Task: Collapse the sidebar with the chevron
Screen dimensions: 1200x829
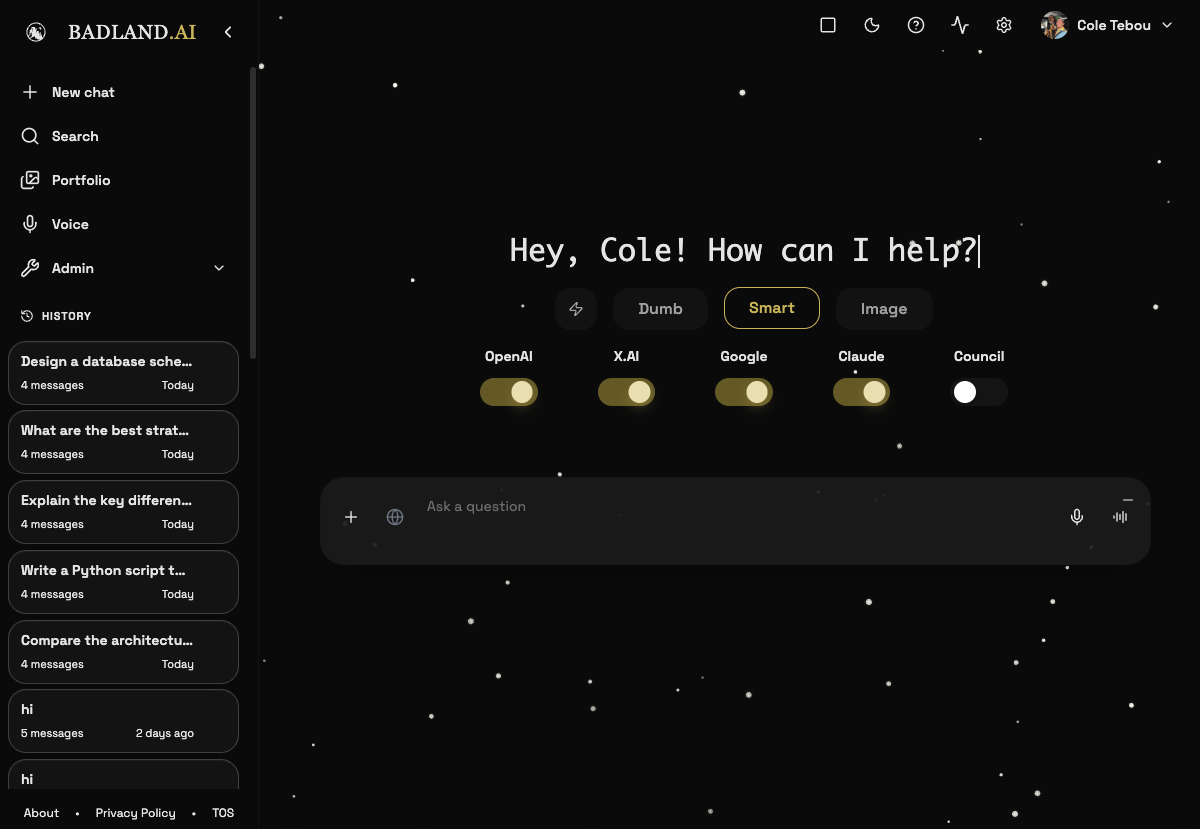Action: tap(228, 31)
